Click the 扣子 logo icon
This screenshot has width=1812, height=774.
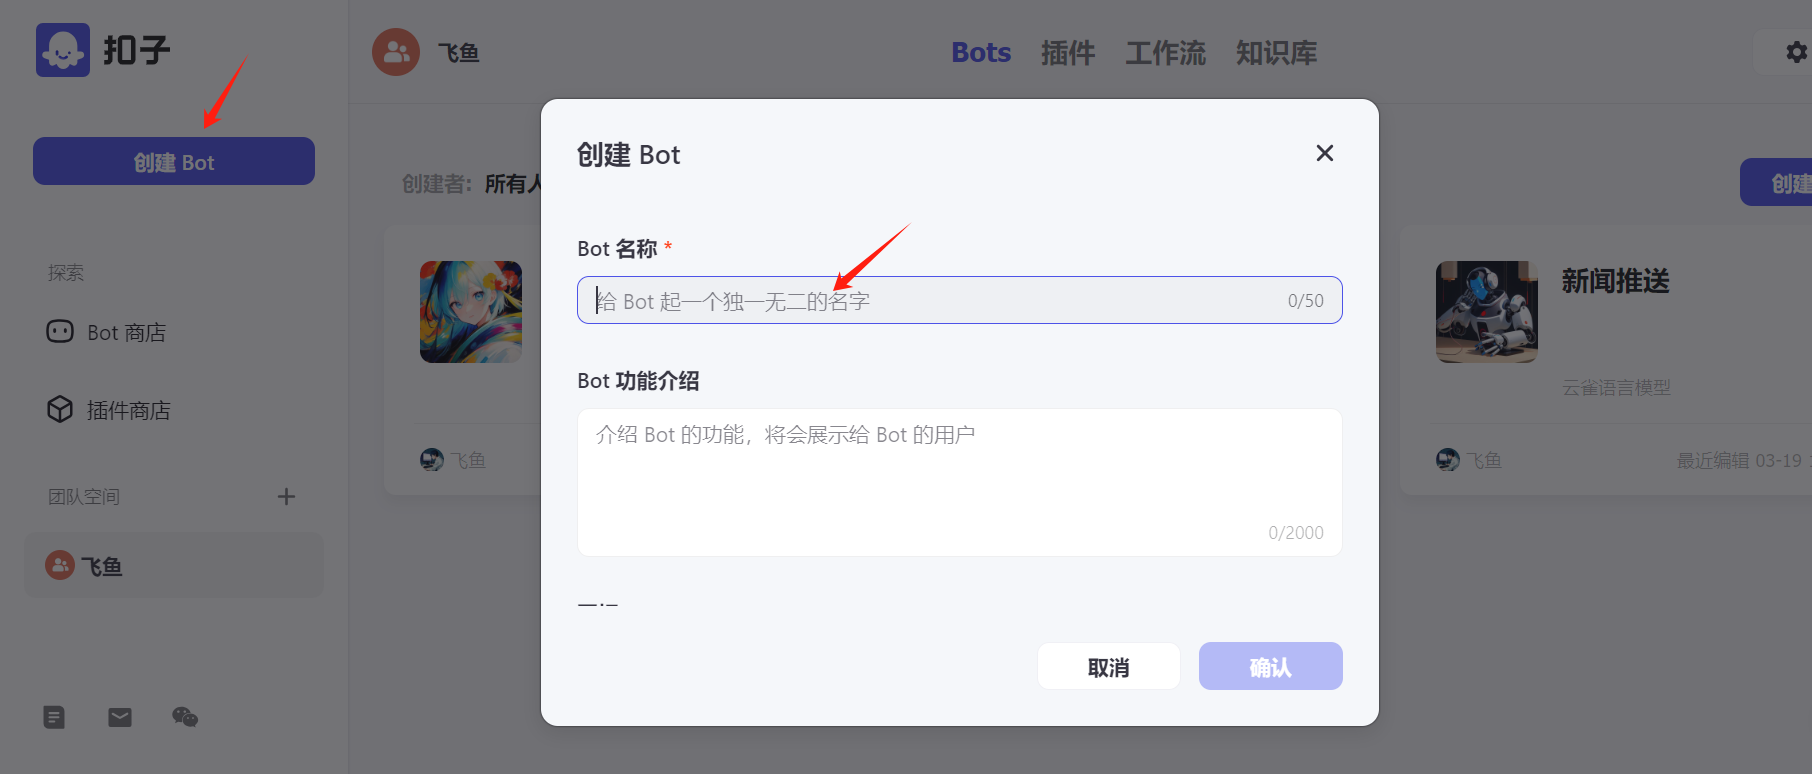pyautogui.click(x=62, y=50)
